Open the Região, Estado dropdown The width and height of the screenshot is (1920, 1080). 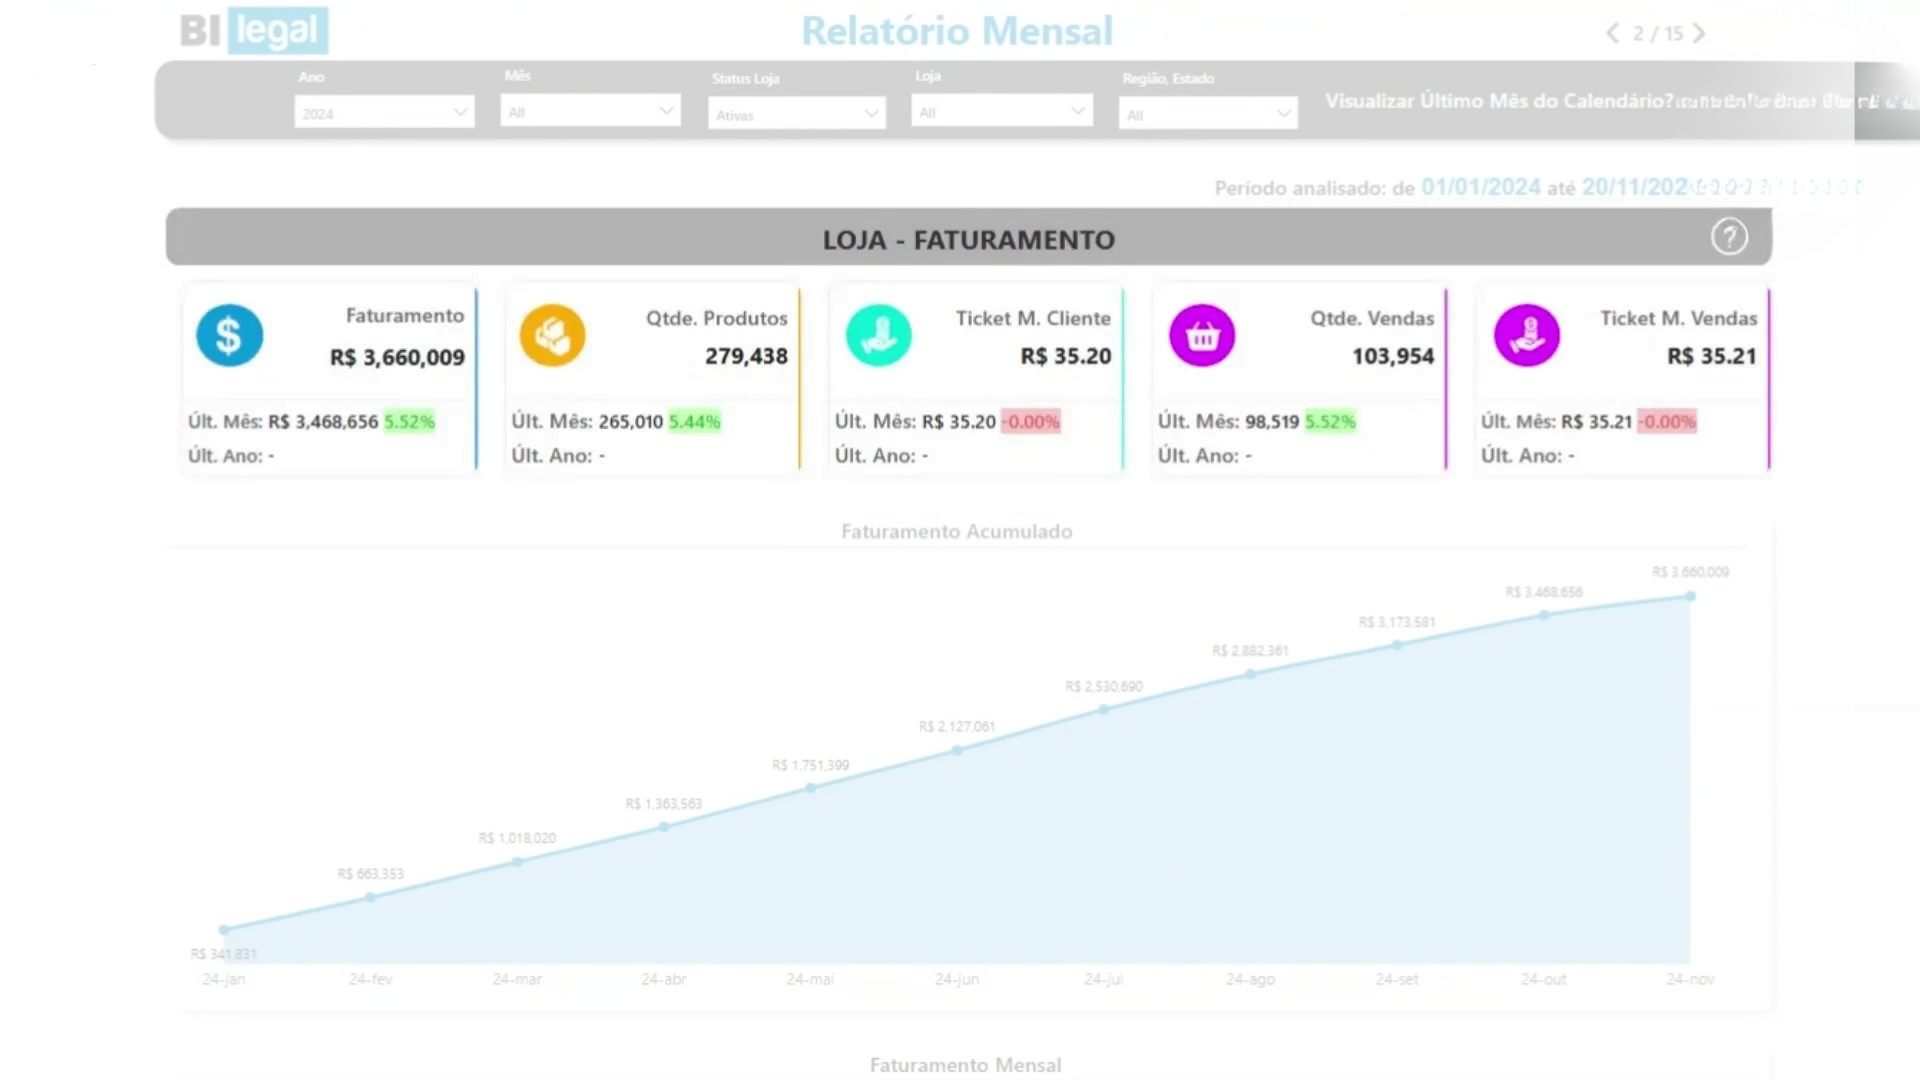click(x=1208, y=114)
